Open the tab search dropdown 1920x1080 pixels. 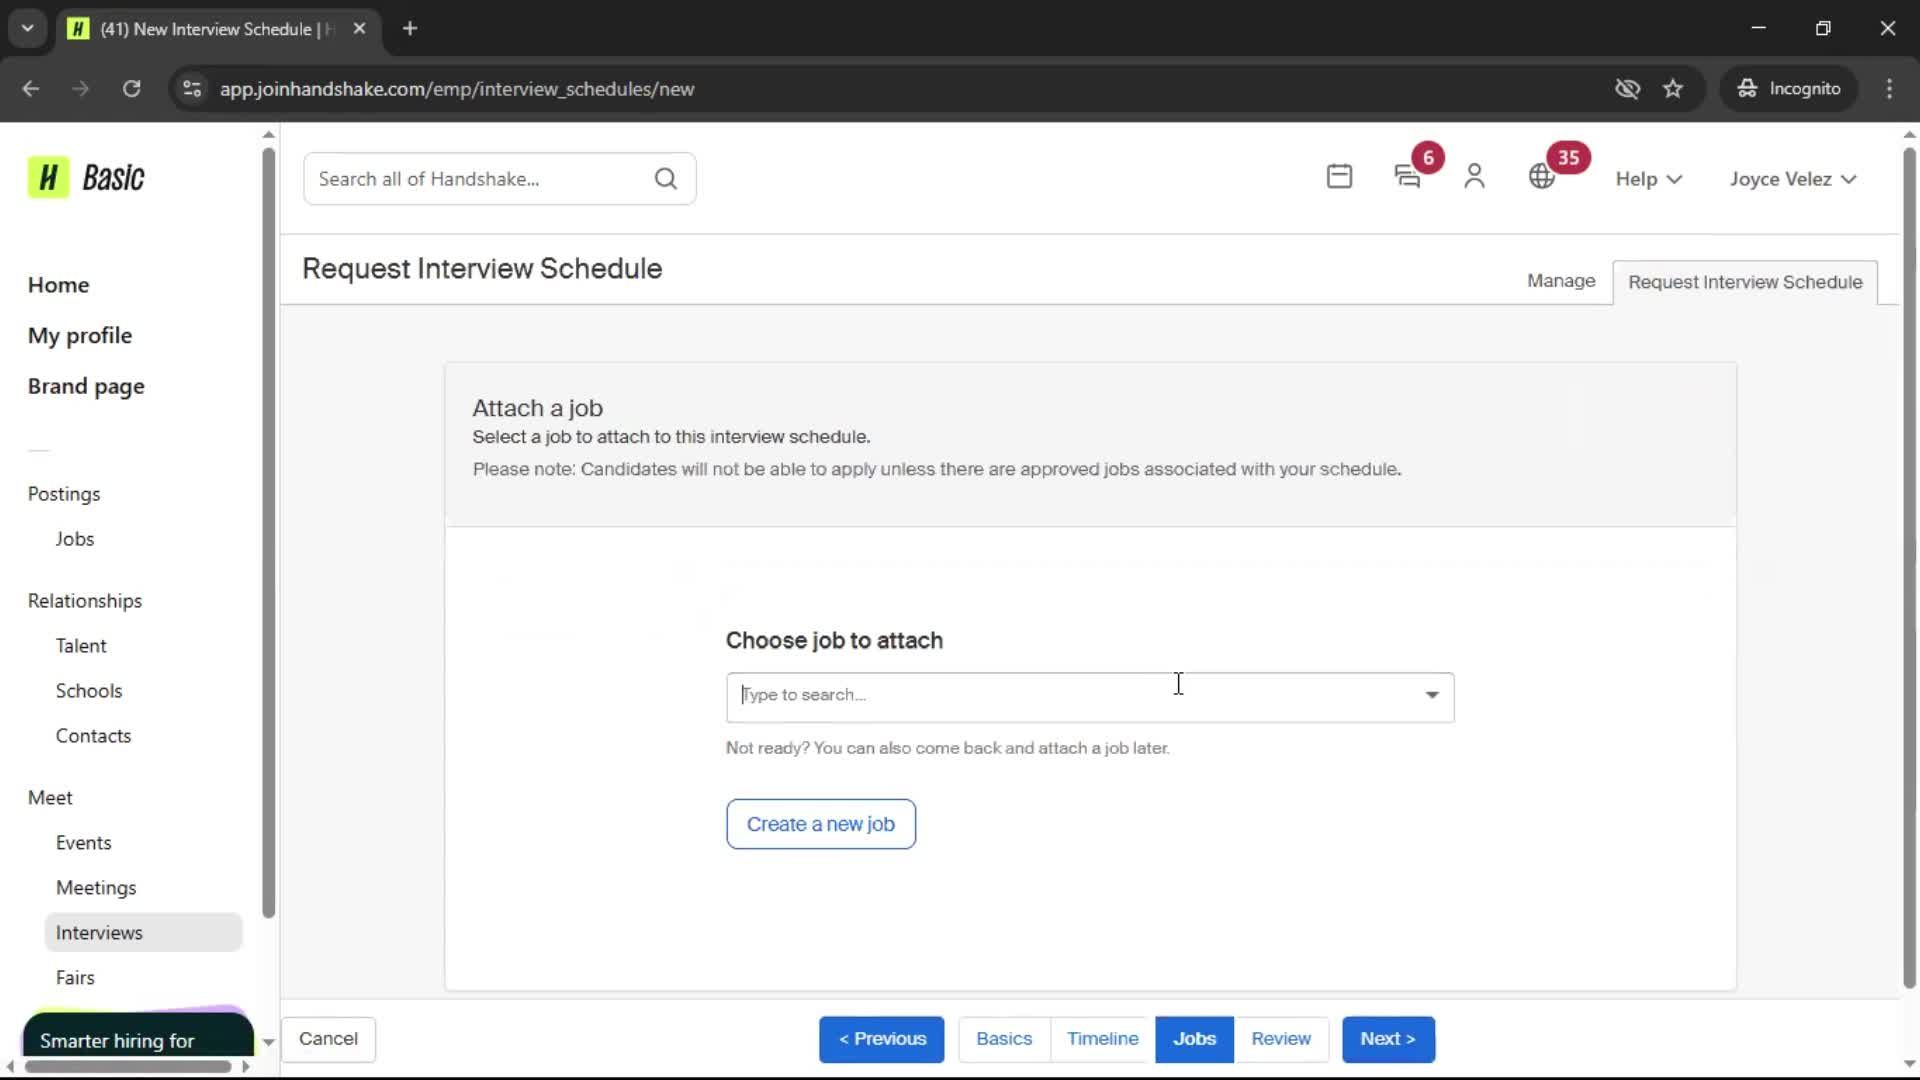click(x=28, y=29)
